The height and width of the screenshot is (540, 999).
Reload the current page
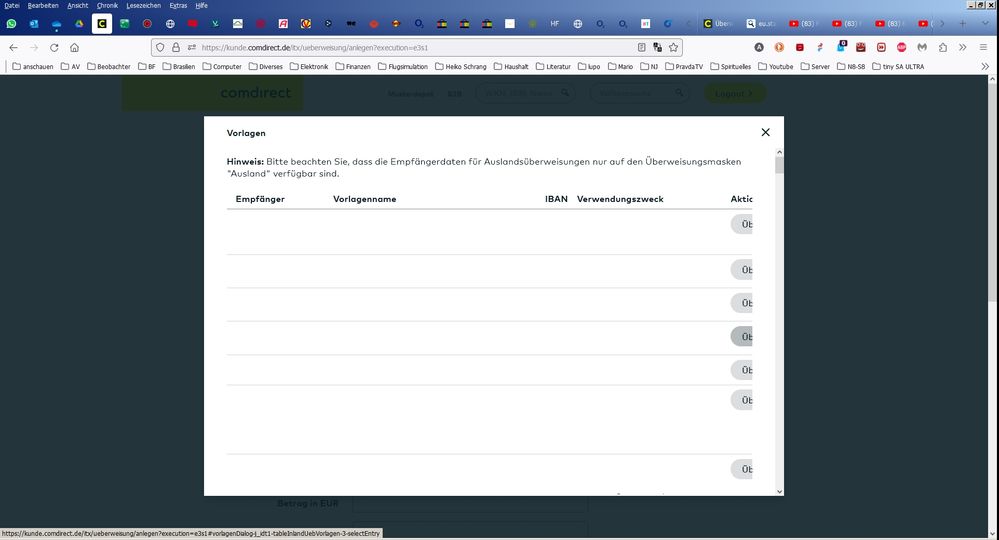(54, 47)
